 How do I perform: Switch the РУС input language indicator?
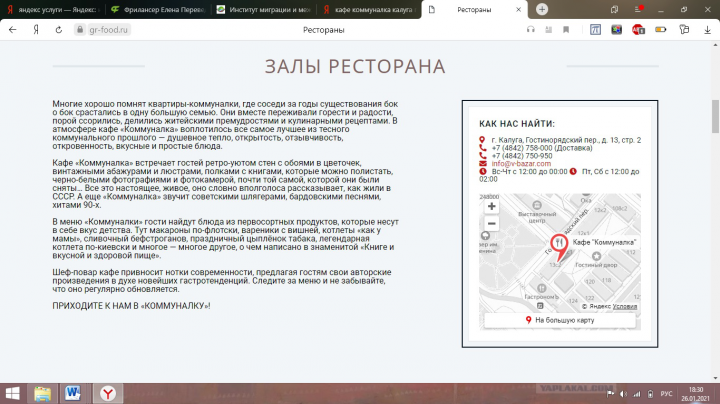(666, 394)
